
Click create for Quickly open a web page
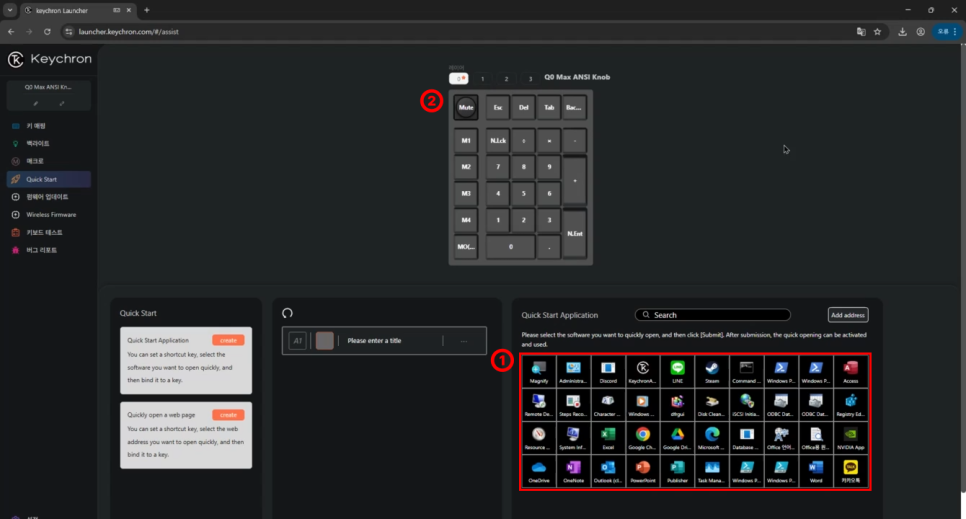228,415
